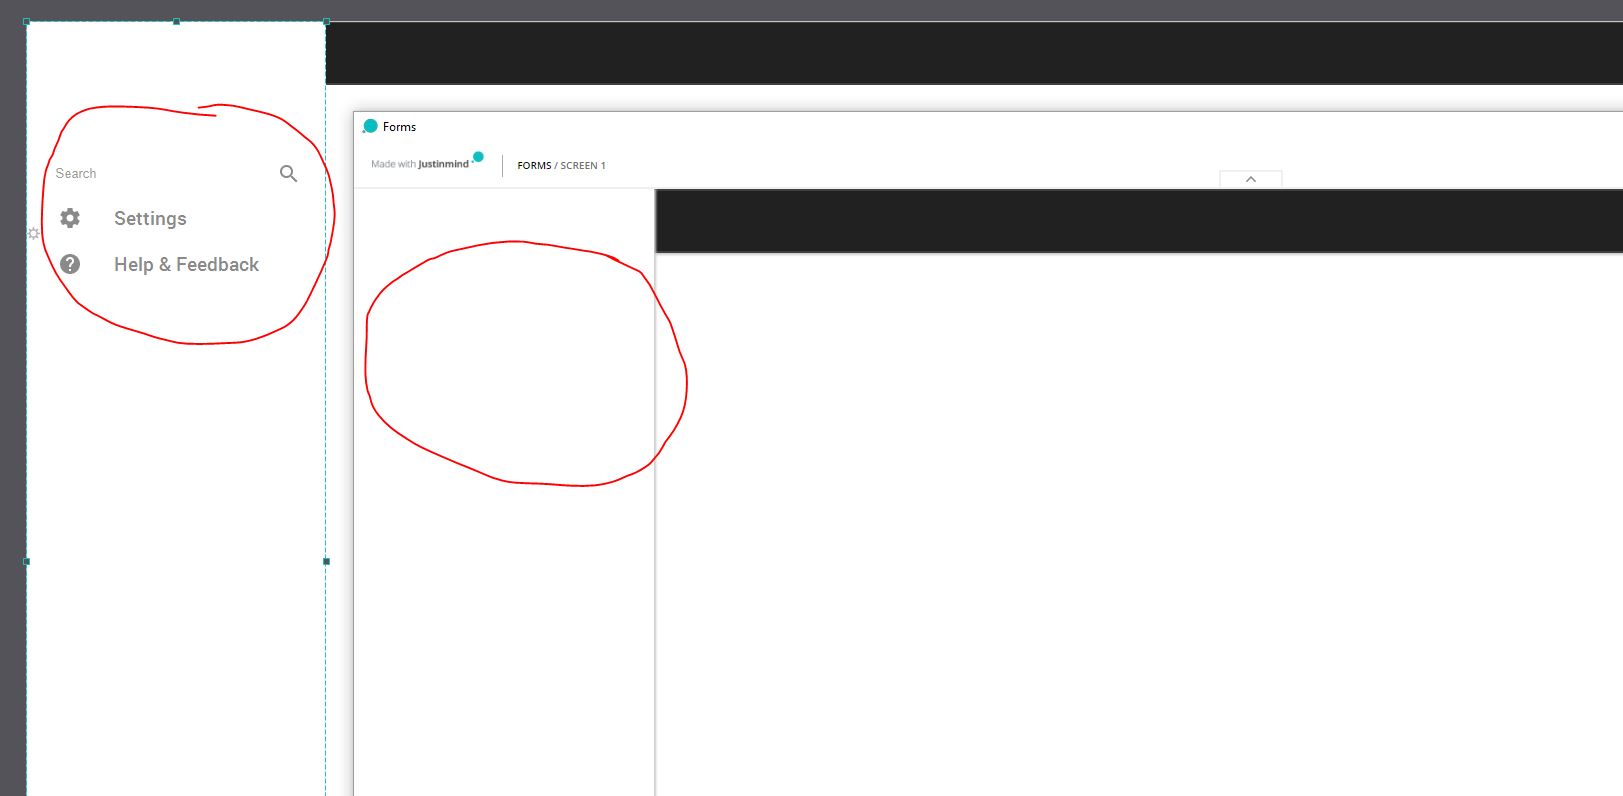Click the teal Forms window icon
Viewport: 1623px width, 796px height.
[370, 126]
